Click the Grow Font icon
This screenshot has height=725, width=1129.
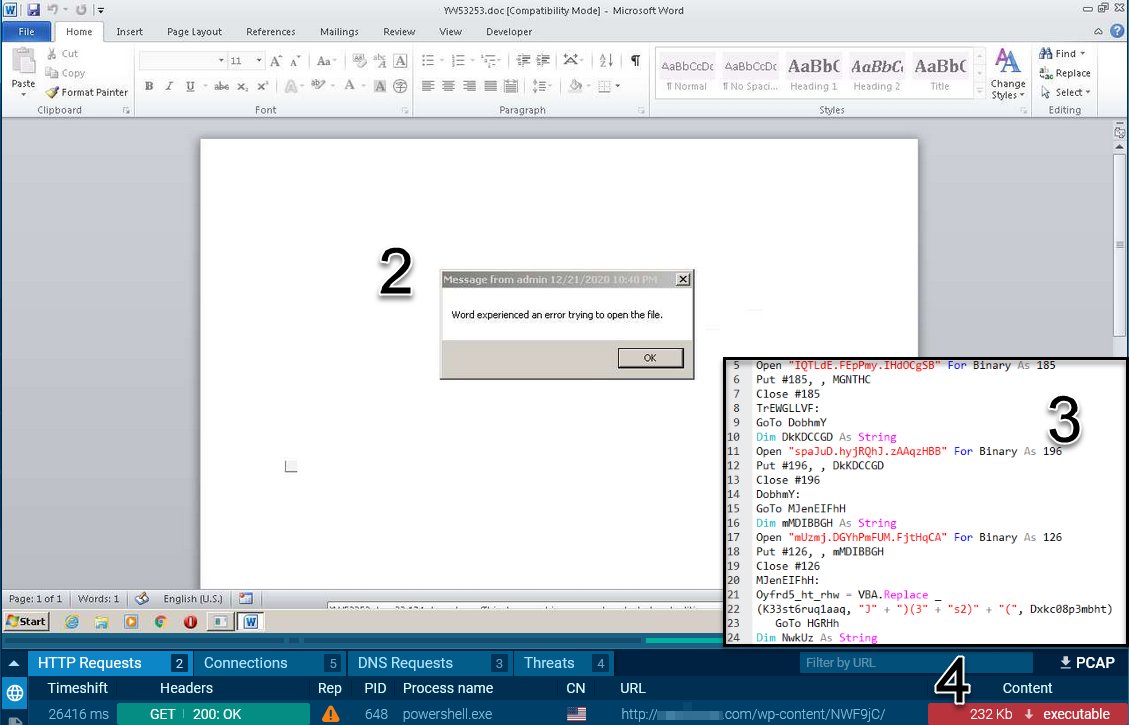(276, 61)
